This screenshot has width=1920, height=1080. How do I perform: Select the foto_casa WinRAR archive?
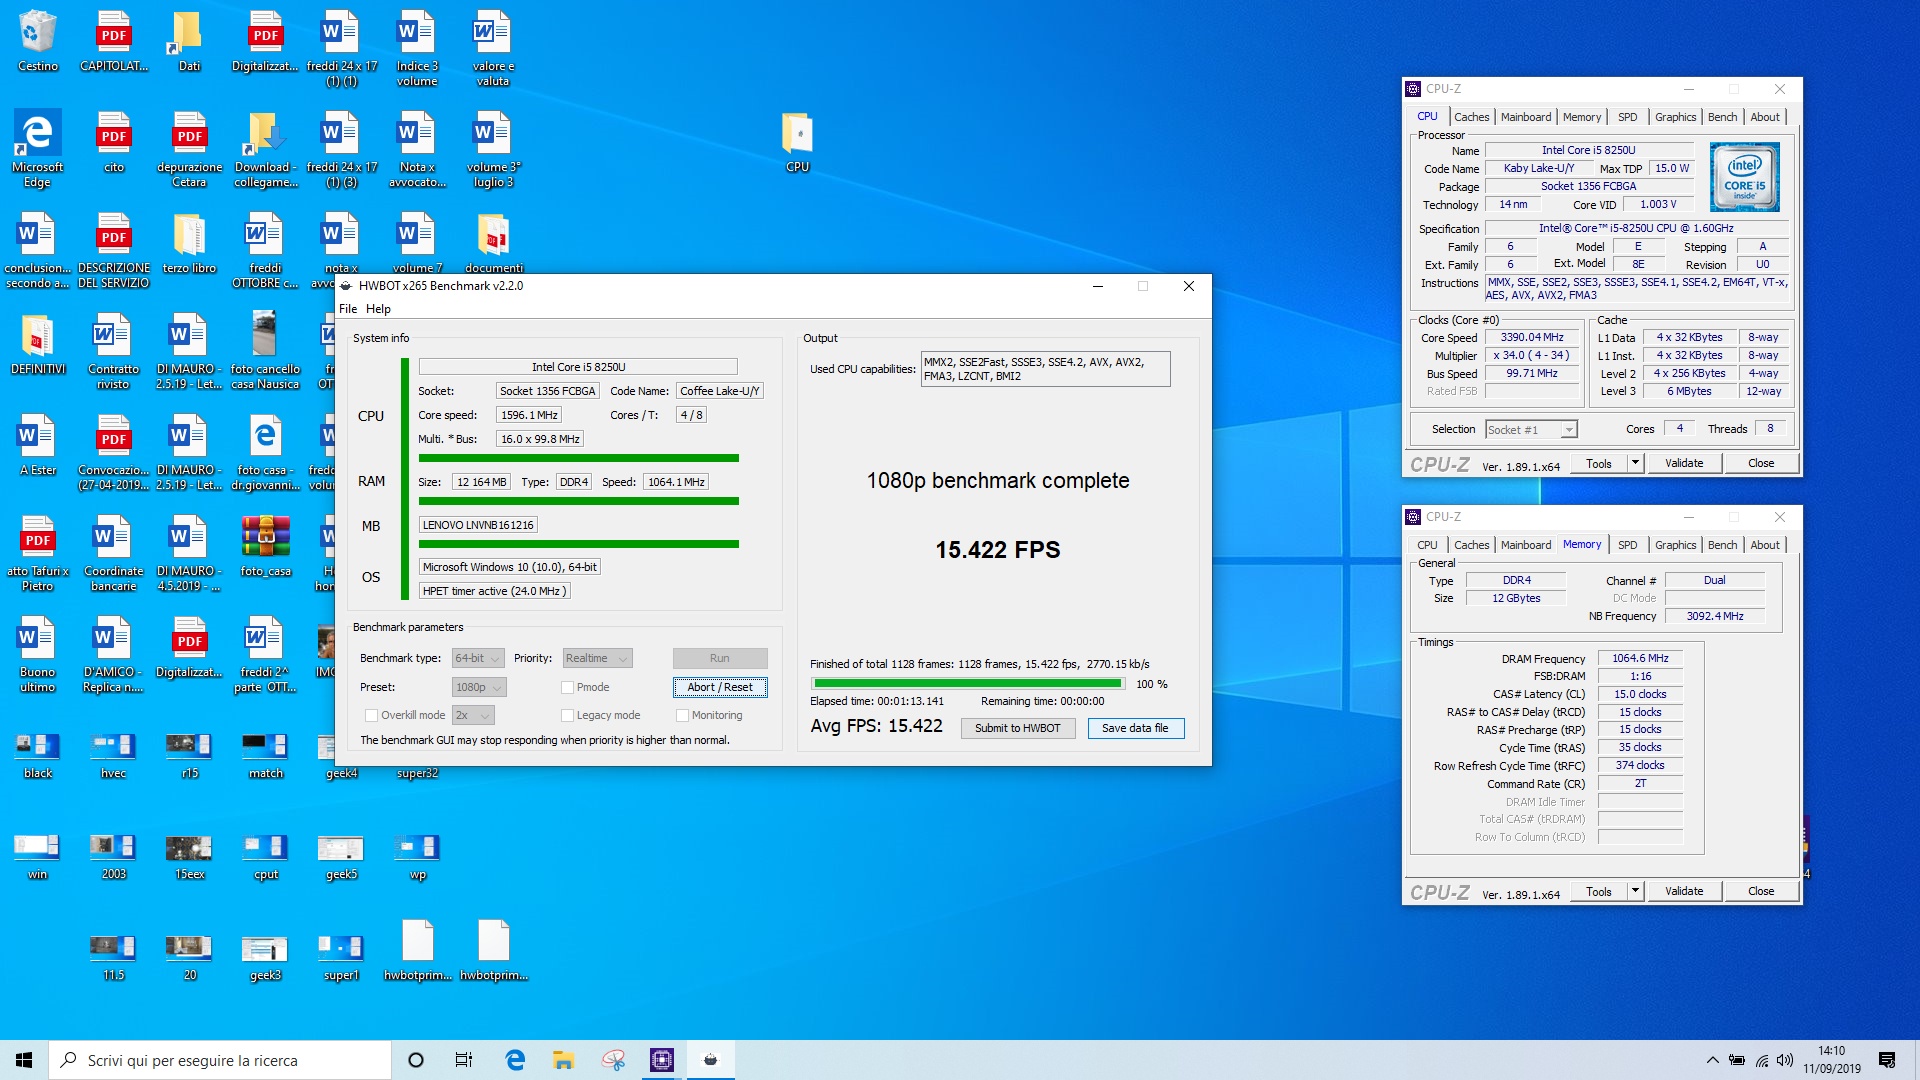tap(265, 546)
